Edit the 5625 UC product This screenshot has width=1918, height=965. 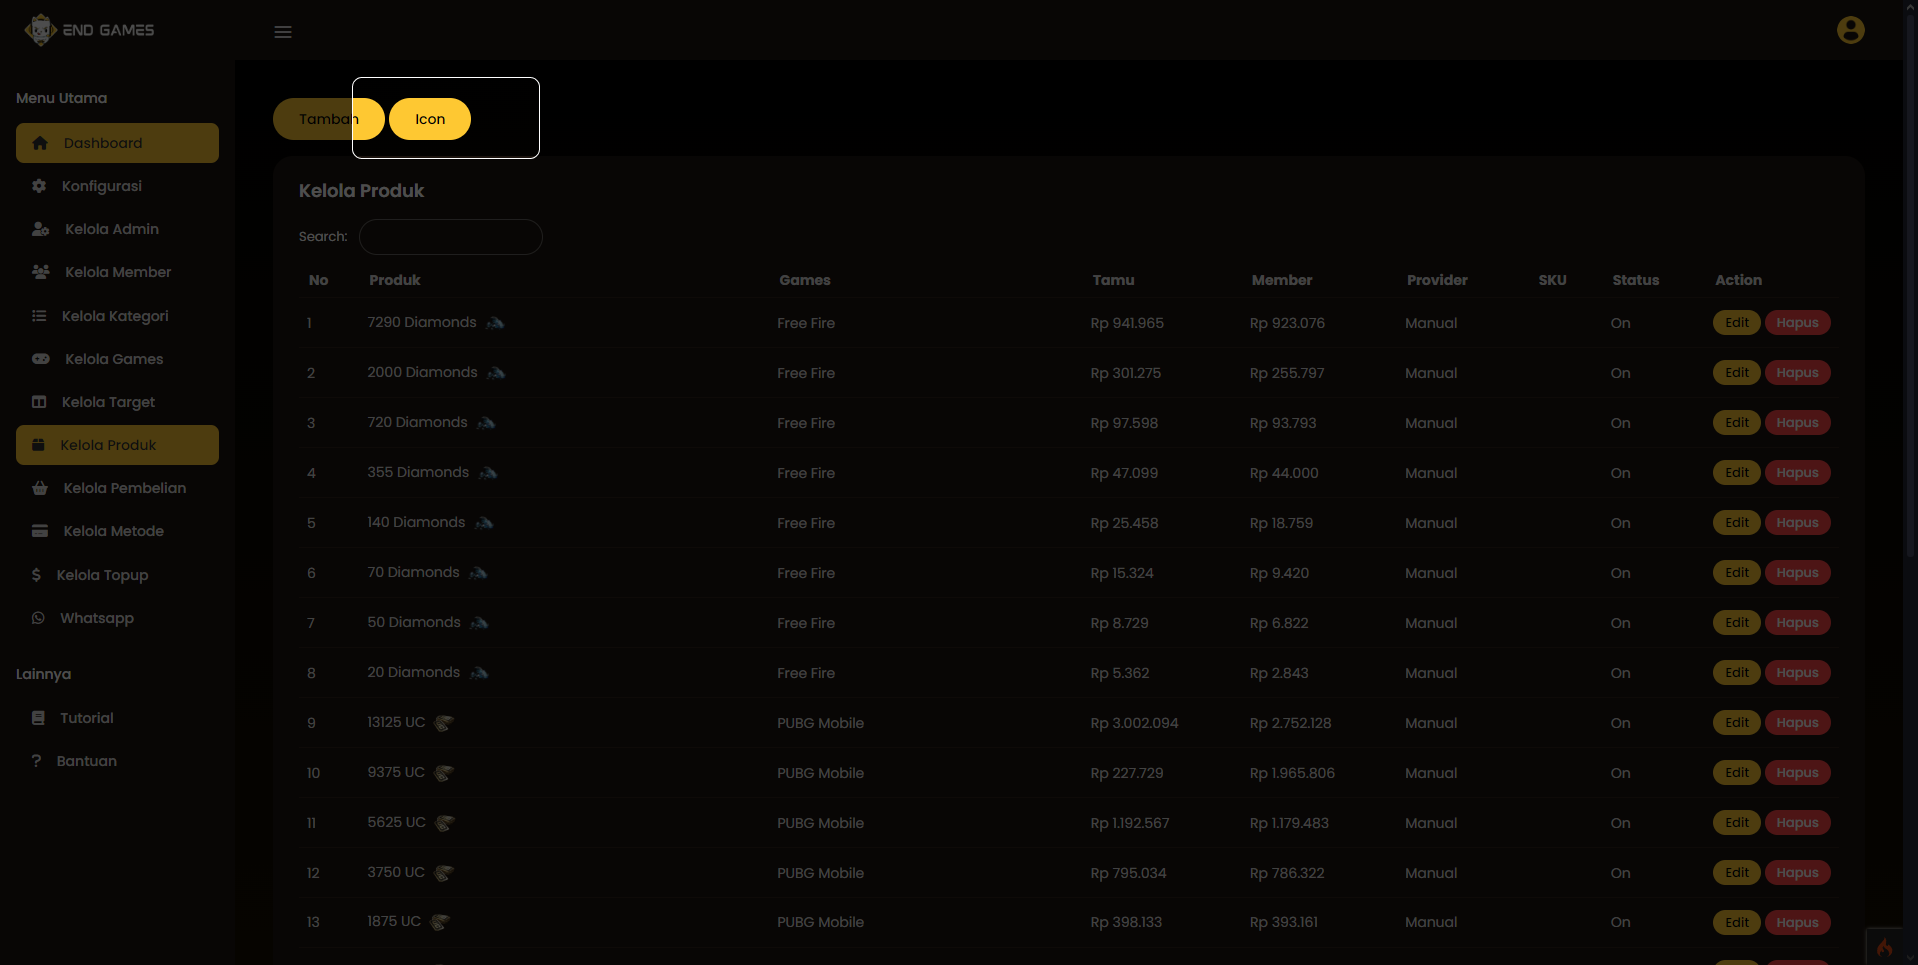(x=1736, y=823)
